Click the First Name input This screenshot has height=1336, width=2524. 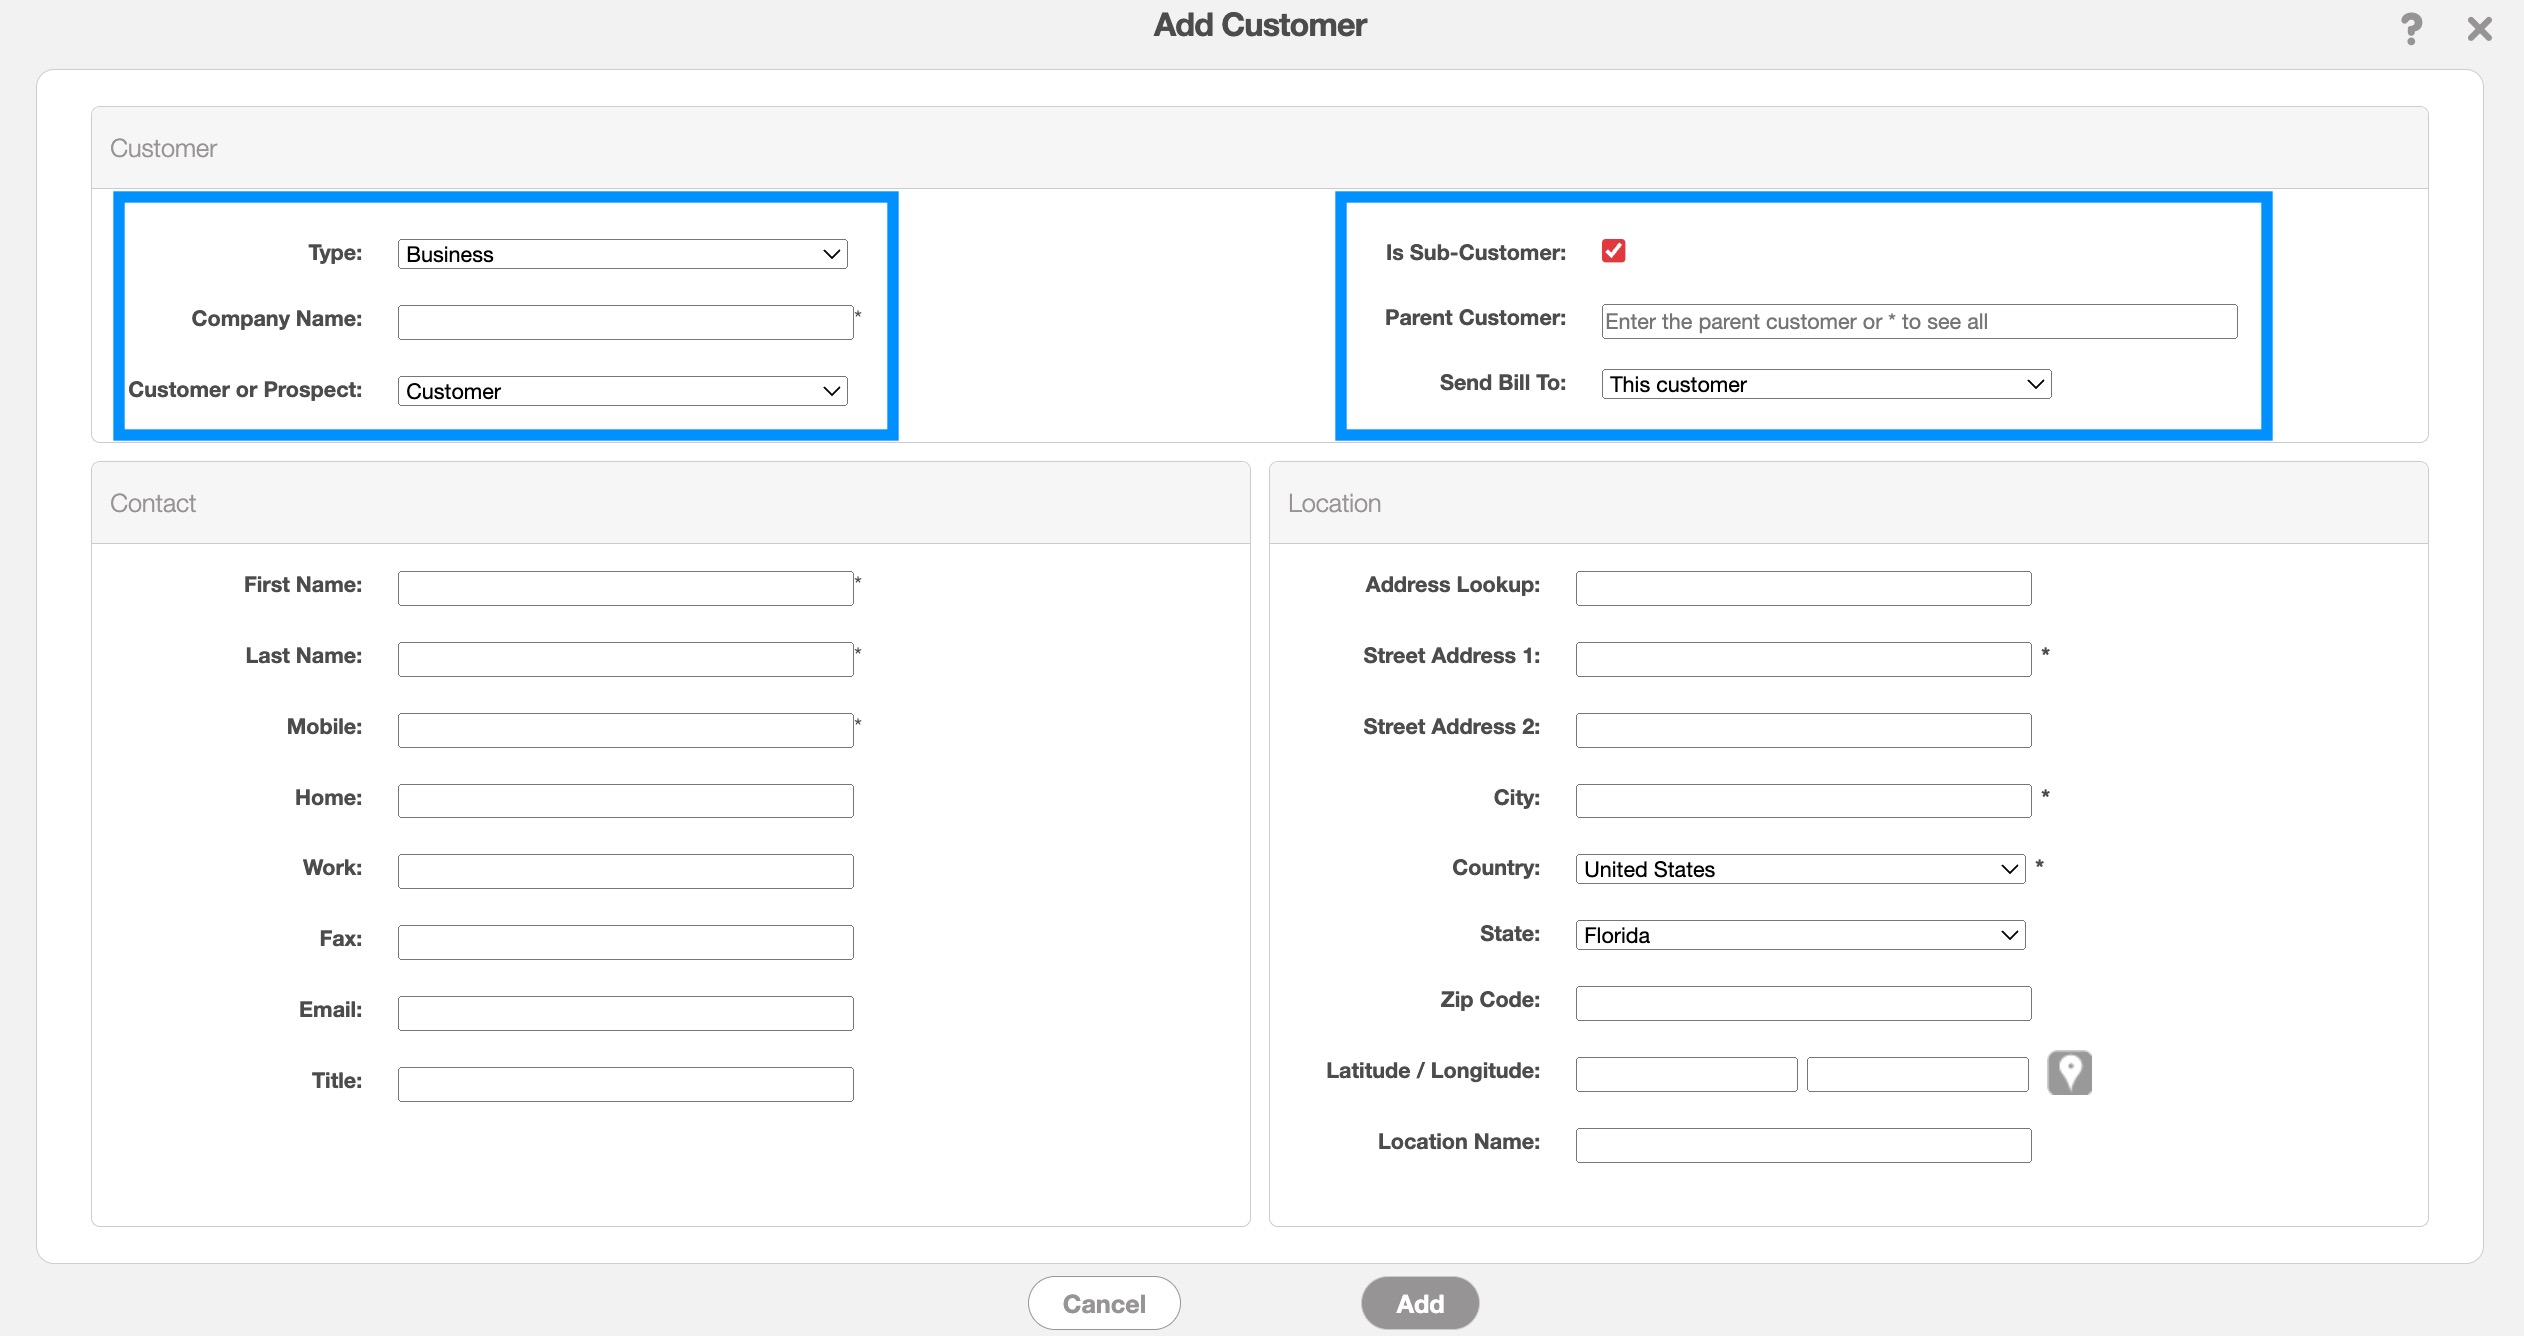pos(625,588)
